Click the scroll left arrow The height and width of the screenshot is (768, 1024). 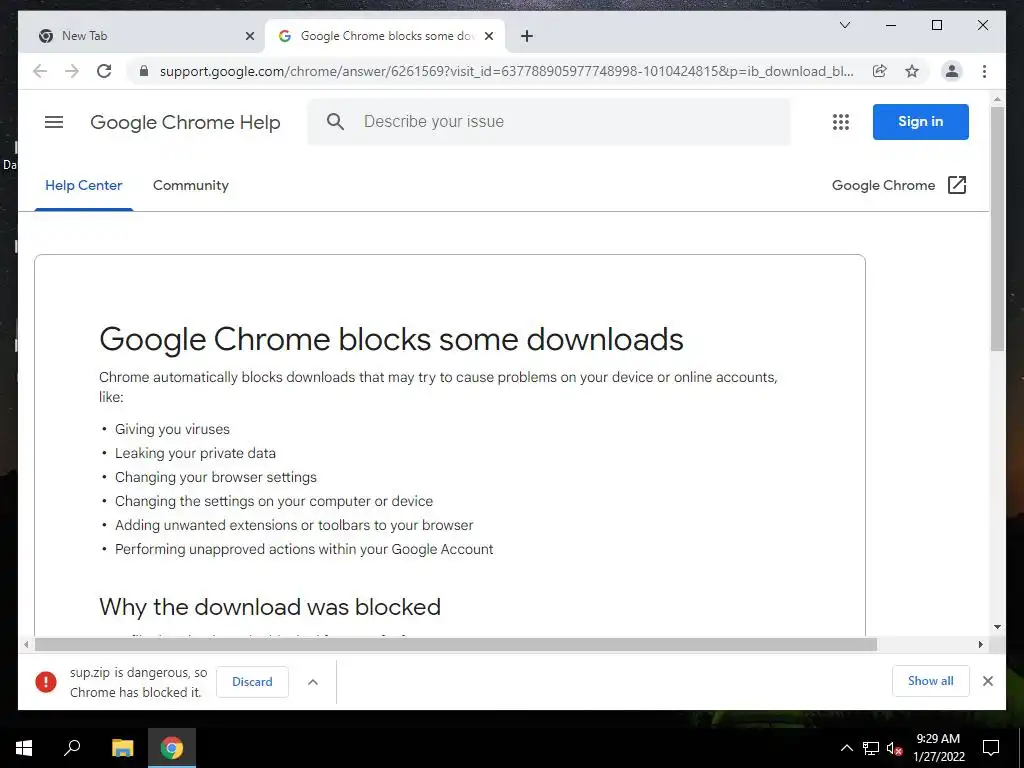point(25,645)
